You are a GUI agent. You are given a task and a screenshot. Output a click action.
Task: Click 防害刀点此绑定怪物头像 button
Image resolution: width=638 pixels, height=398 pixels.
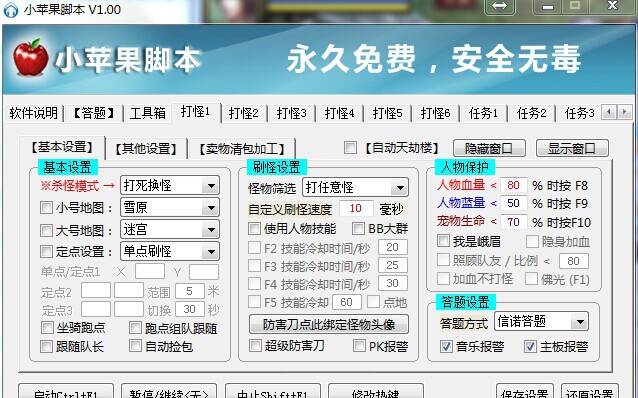click(329, 324)
